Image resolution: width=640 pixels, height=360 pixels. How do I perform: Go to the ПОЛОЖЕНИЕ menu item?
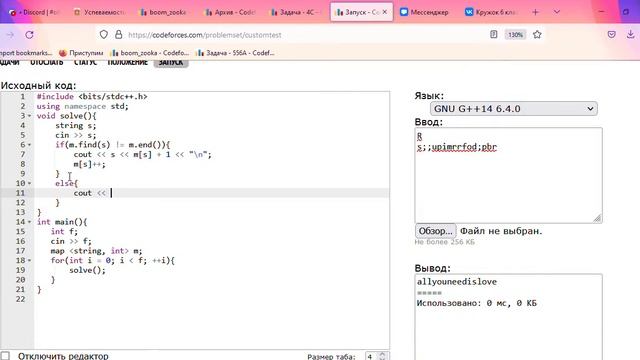tap(127, 62)
